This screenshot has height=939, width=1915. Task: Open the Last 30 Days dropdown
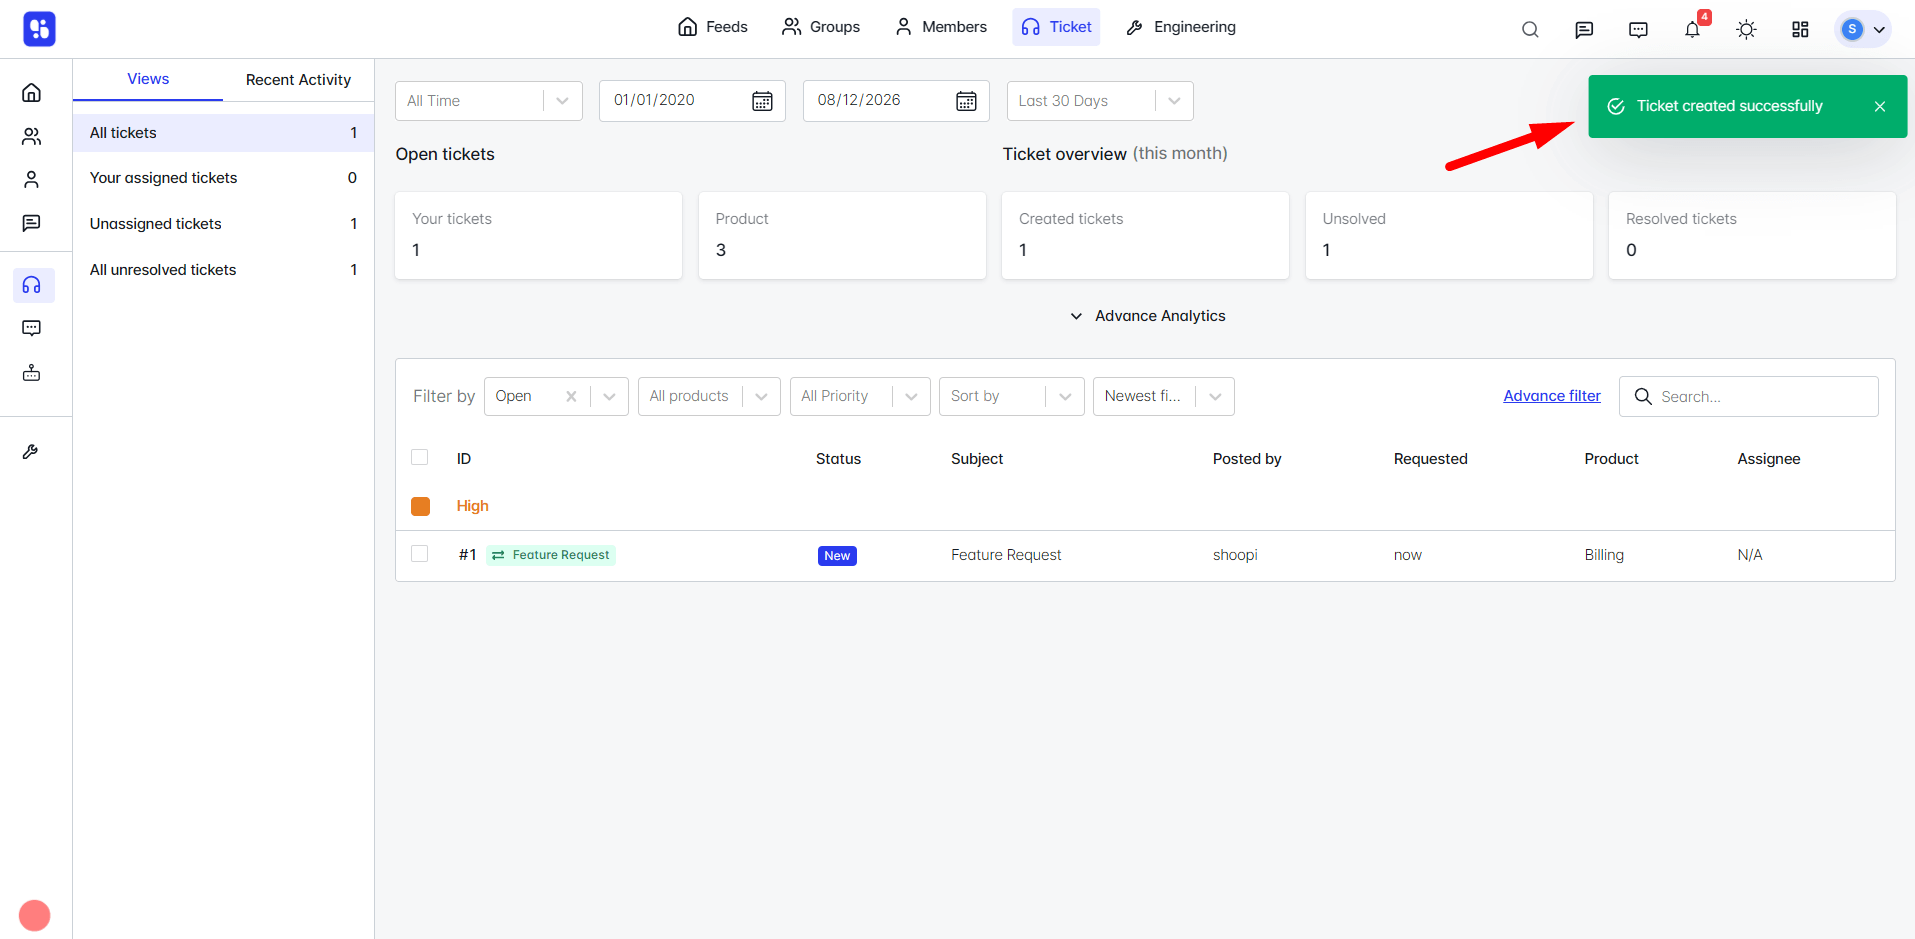1100,101
